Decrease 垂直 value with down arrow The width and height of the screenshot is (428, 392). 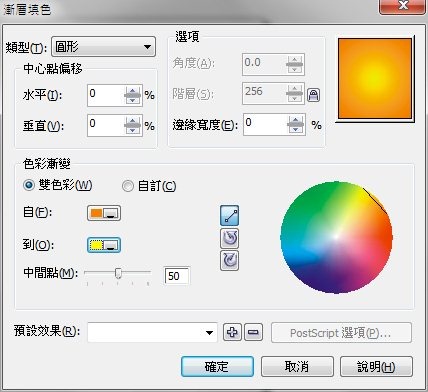coord(133,130)
